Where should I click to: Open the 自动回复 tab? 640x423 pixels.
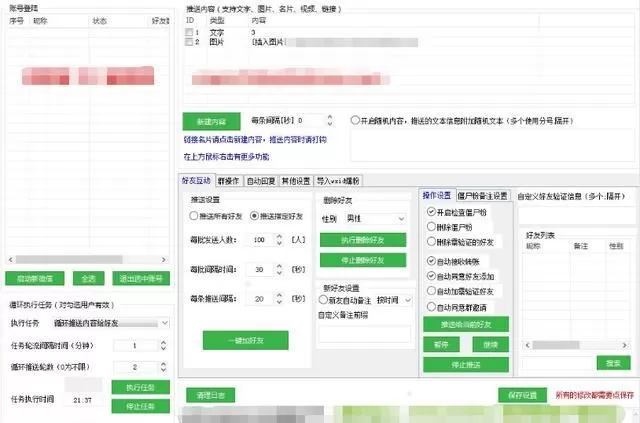click(261, 181)
